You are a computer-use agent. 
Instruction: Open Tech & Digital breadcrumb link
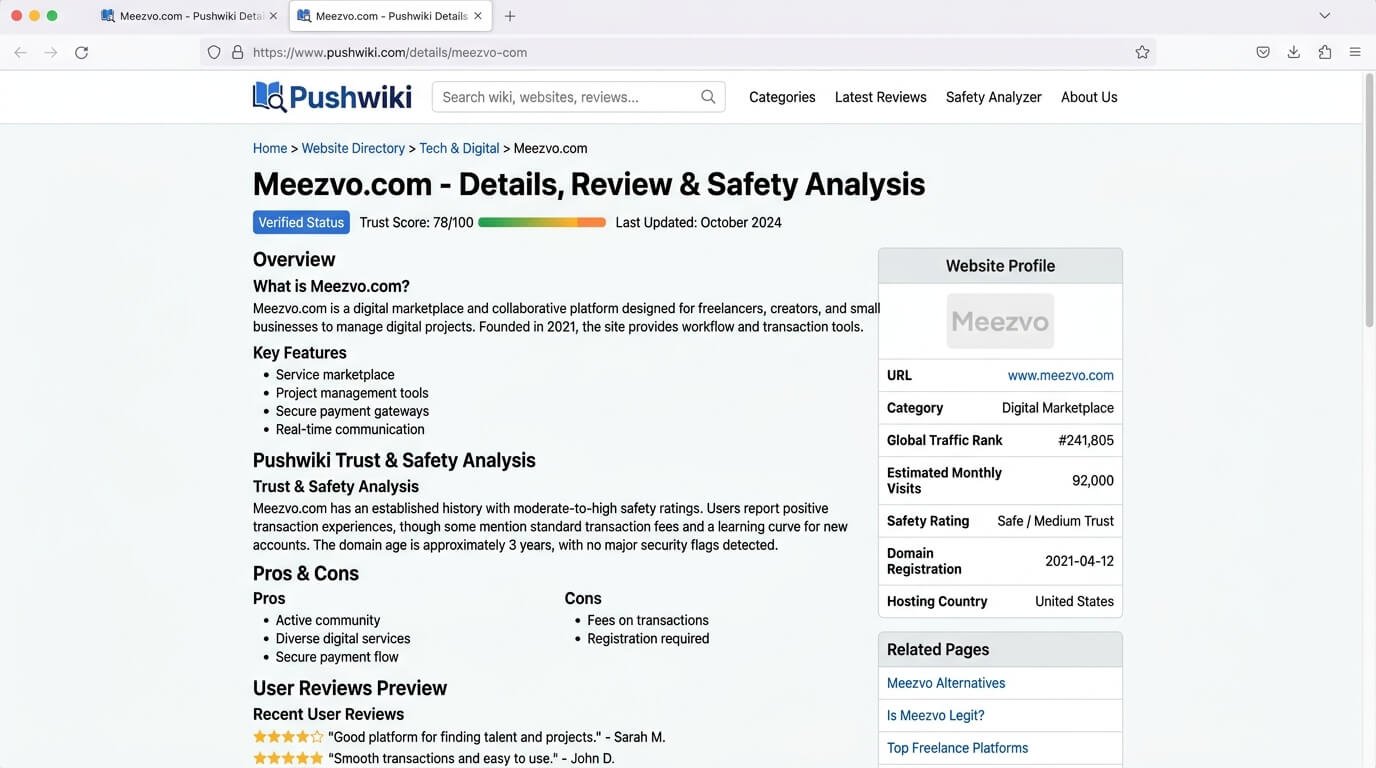pos(459,148)
